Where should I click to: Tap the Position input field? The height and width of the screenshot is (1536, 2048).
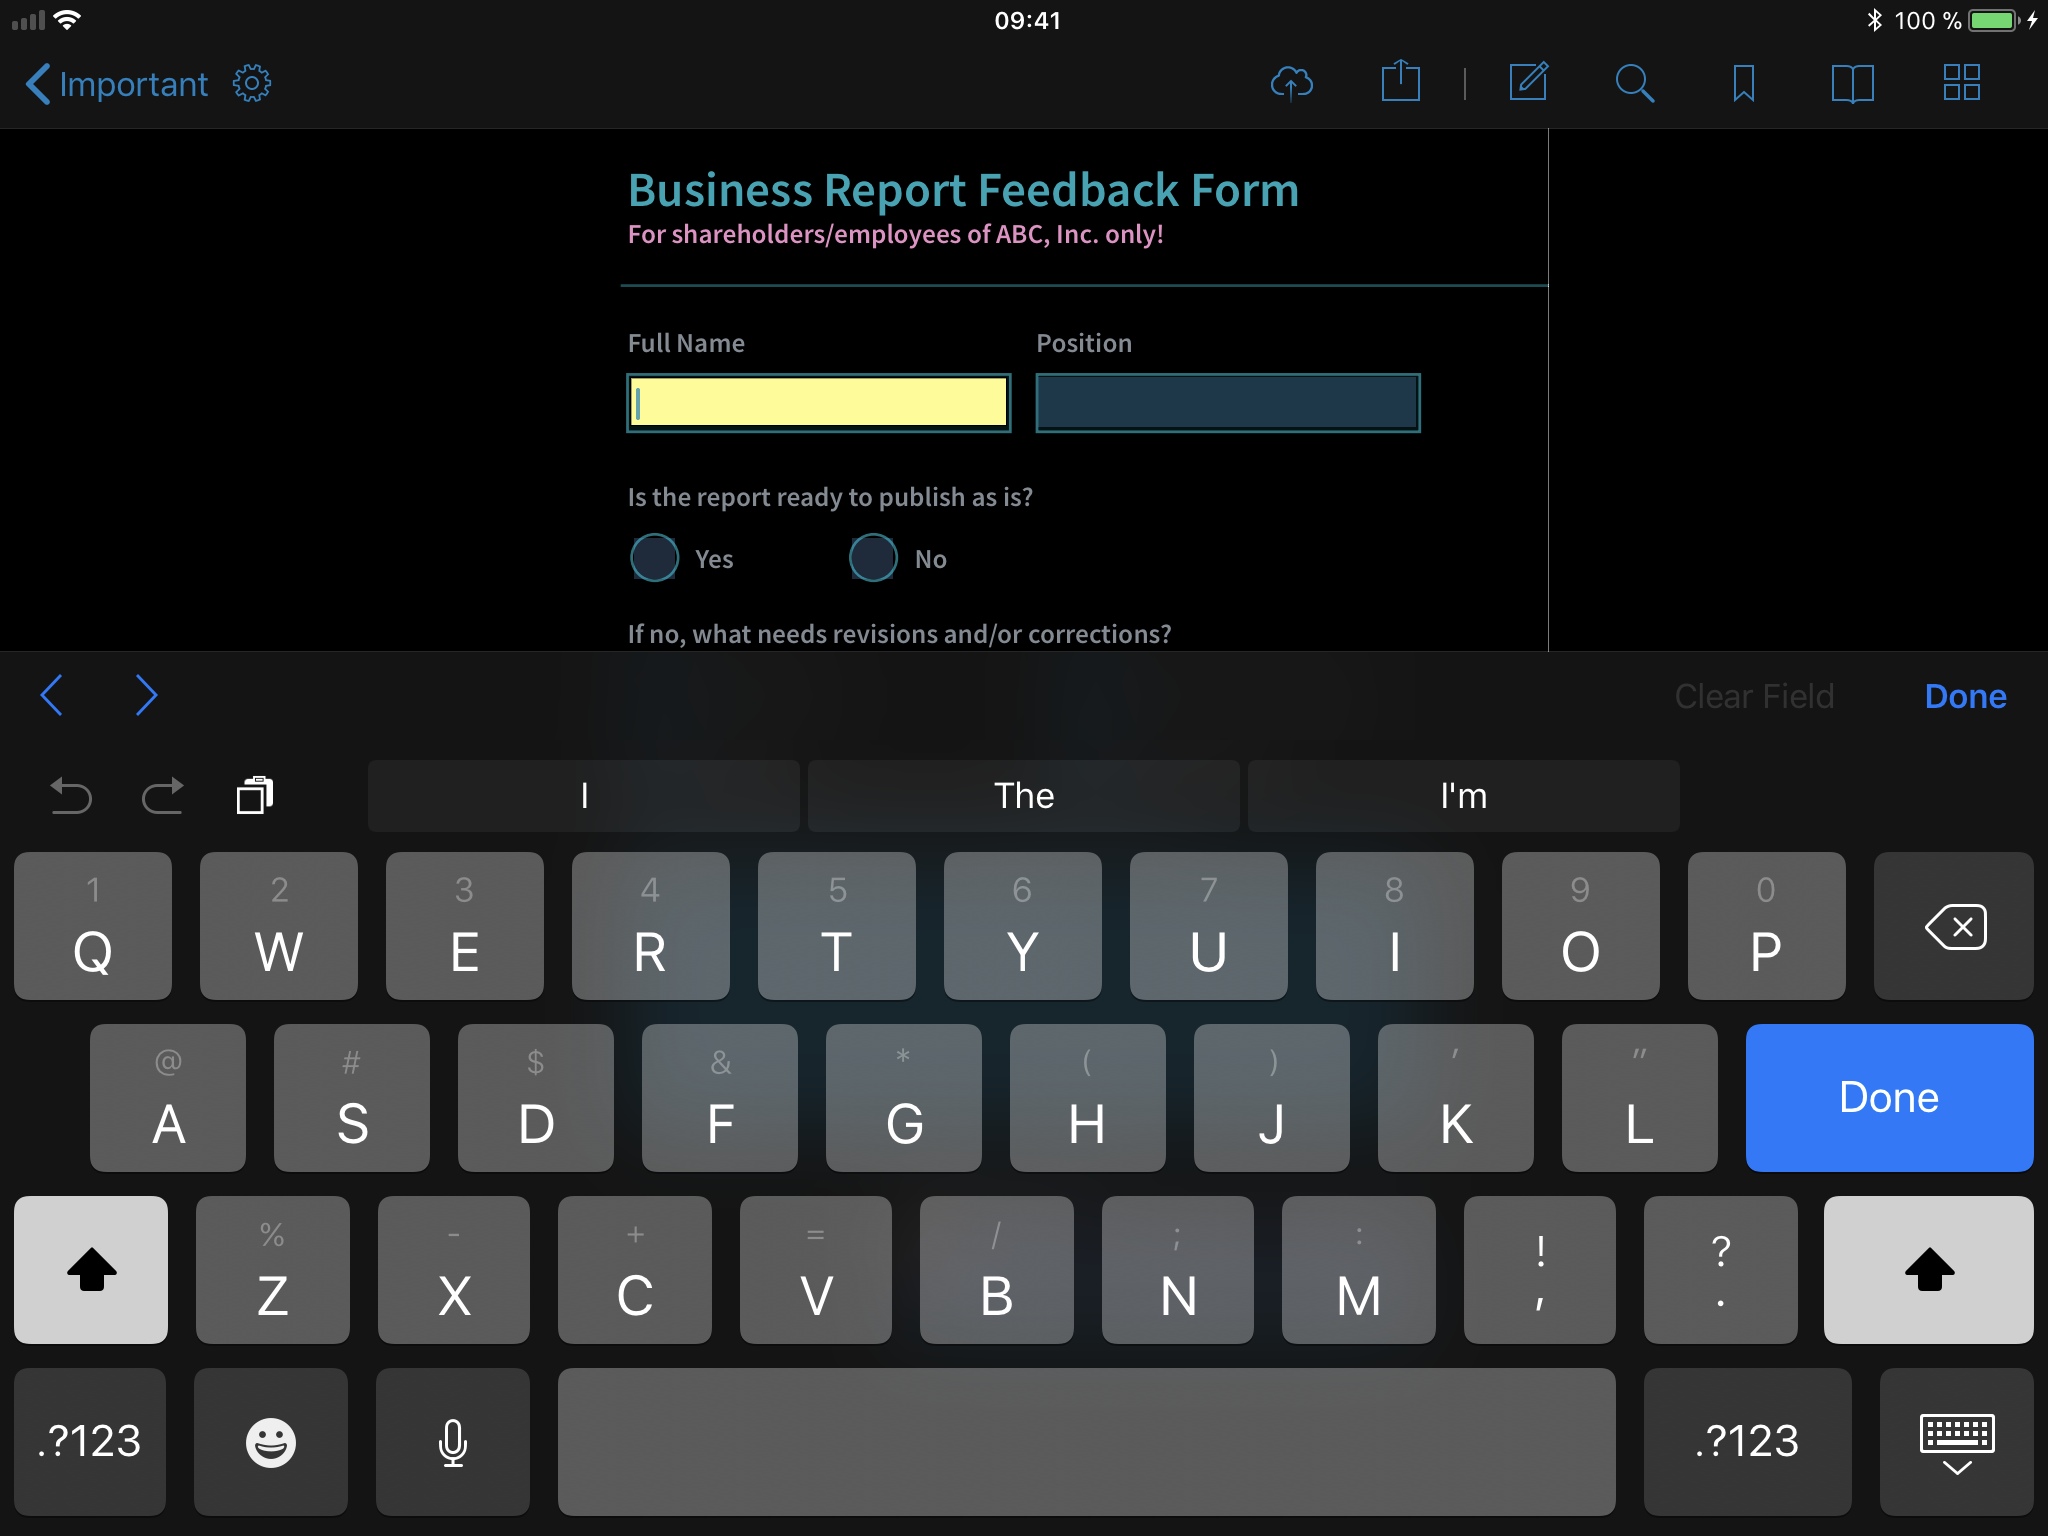[x=1227, y=403]
